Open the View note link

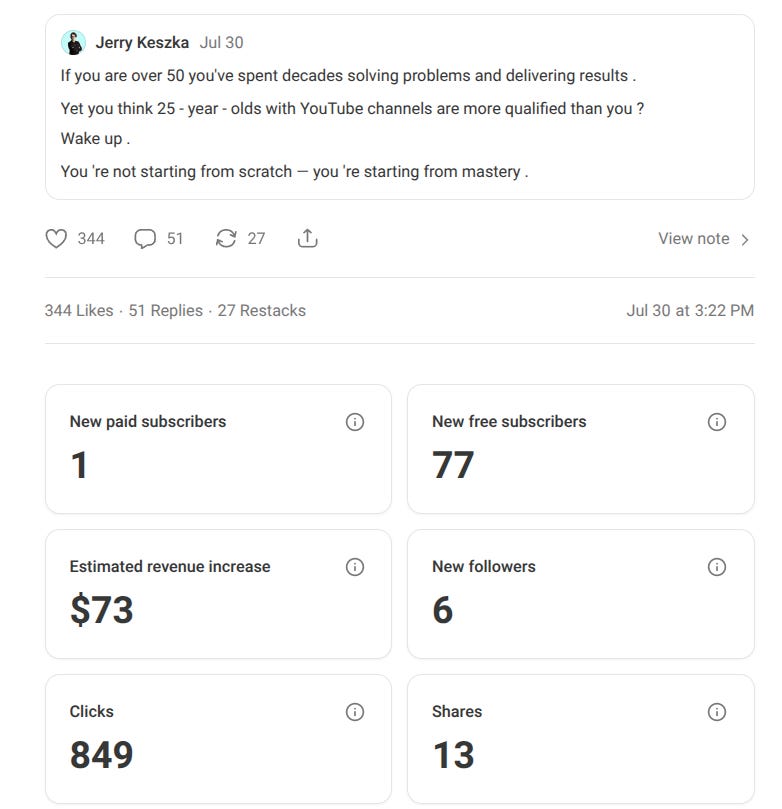(693, 239)
